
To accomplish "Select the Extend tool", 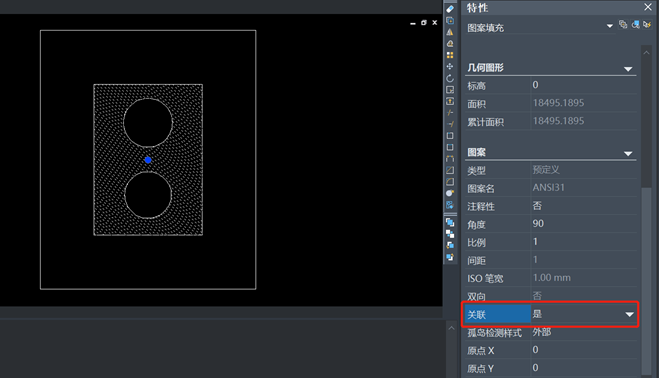I will pyautogui.click(x=450, y=124).
